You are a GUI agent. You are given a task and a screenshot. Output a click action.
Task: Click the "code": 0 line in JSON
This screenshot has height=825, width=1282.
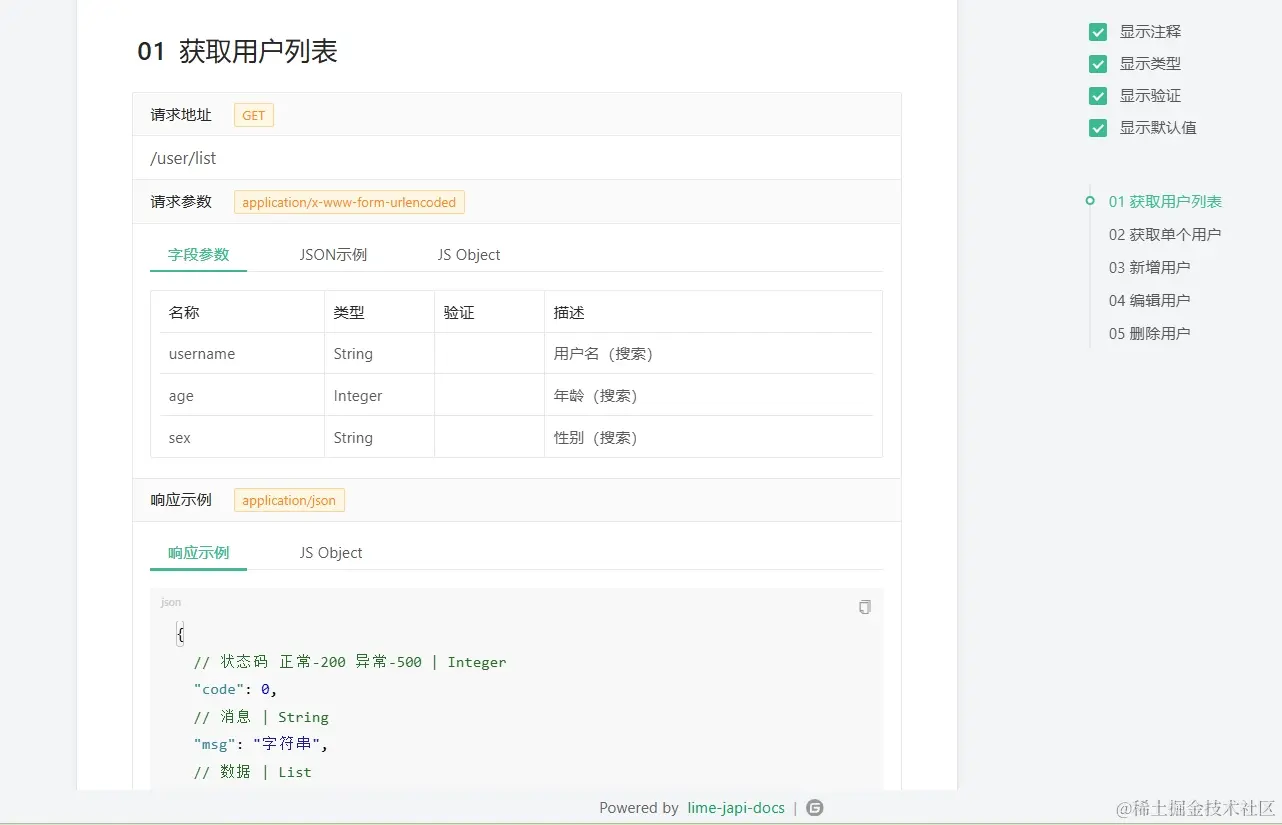[x=235, y=689]
